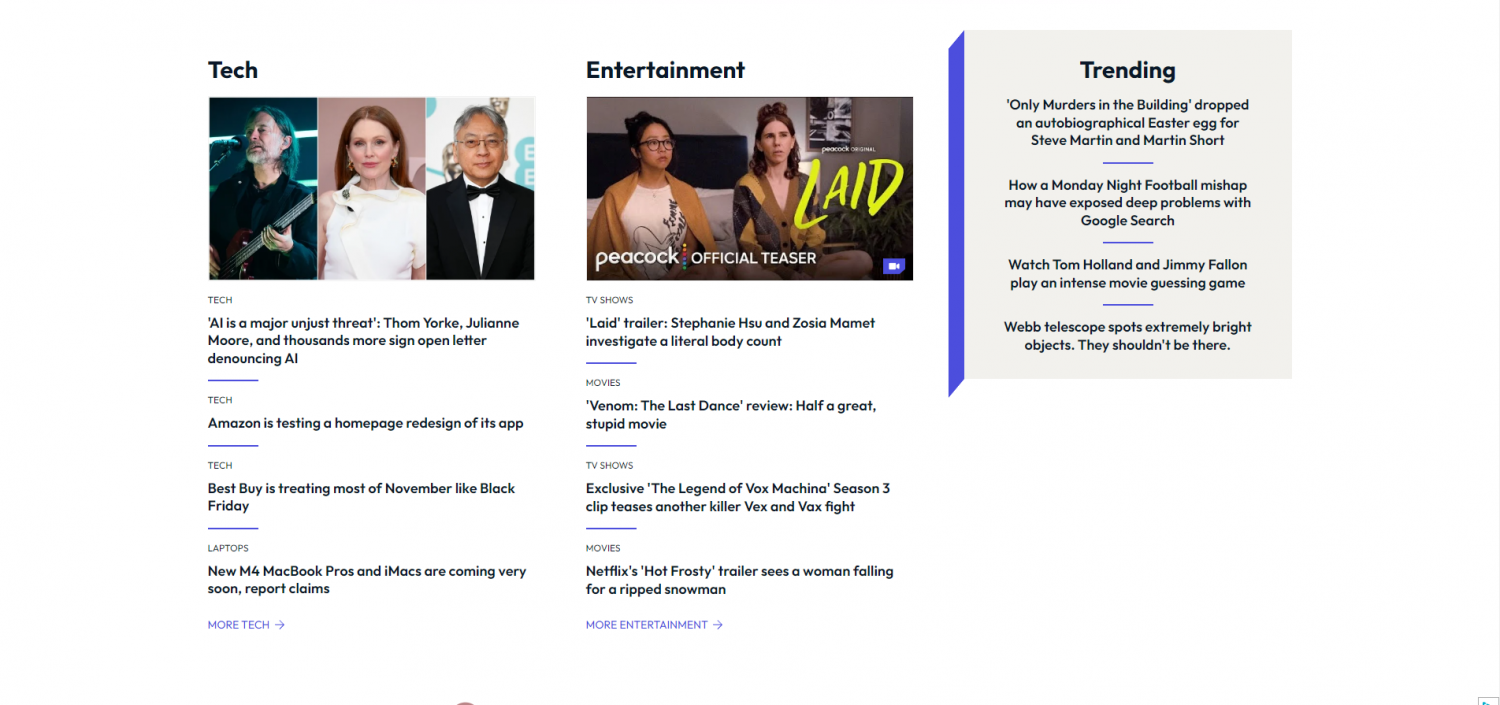Click the Laid official teaser thumbnail
1500x705 pixels.
(x=749, y=188)
